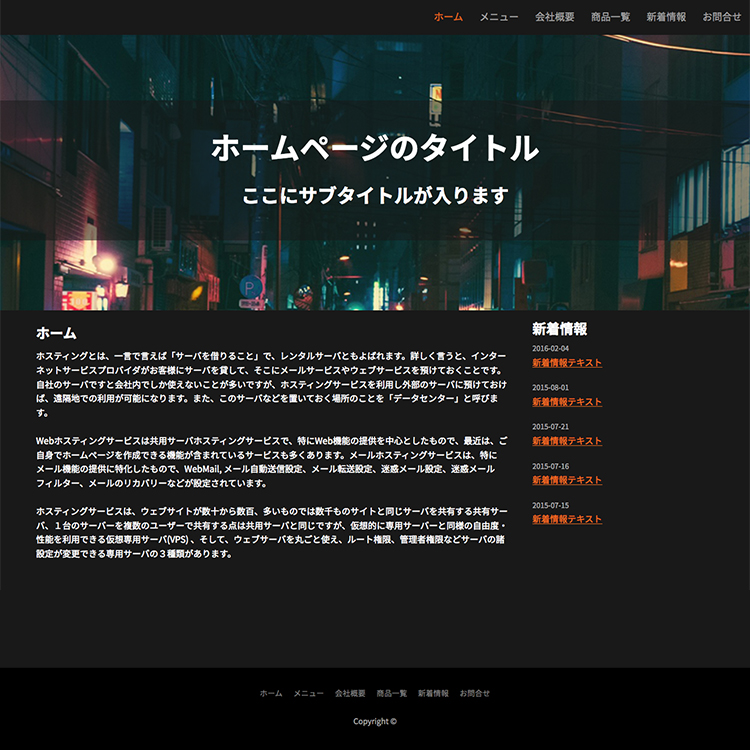
Task: Open 新着情報 in the header navigation
Action: point(666,17)
